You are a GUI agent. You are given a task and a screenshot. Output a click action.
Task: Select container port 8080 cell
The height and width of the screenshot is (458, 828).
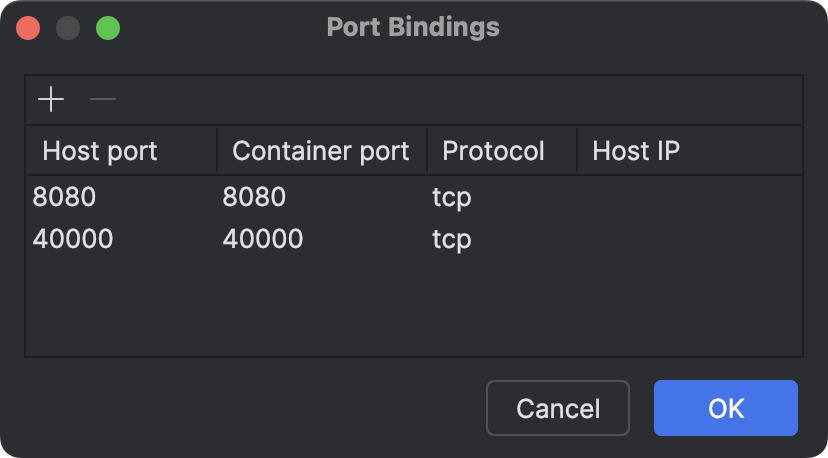coord(254,197)
